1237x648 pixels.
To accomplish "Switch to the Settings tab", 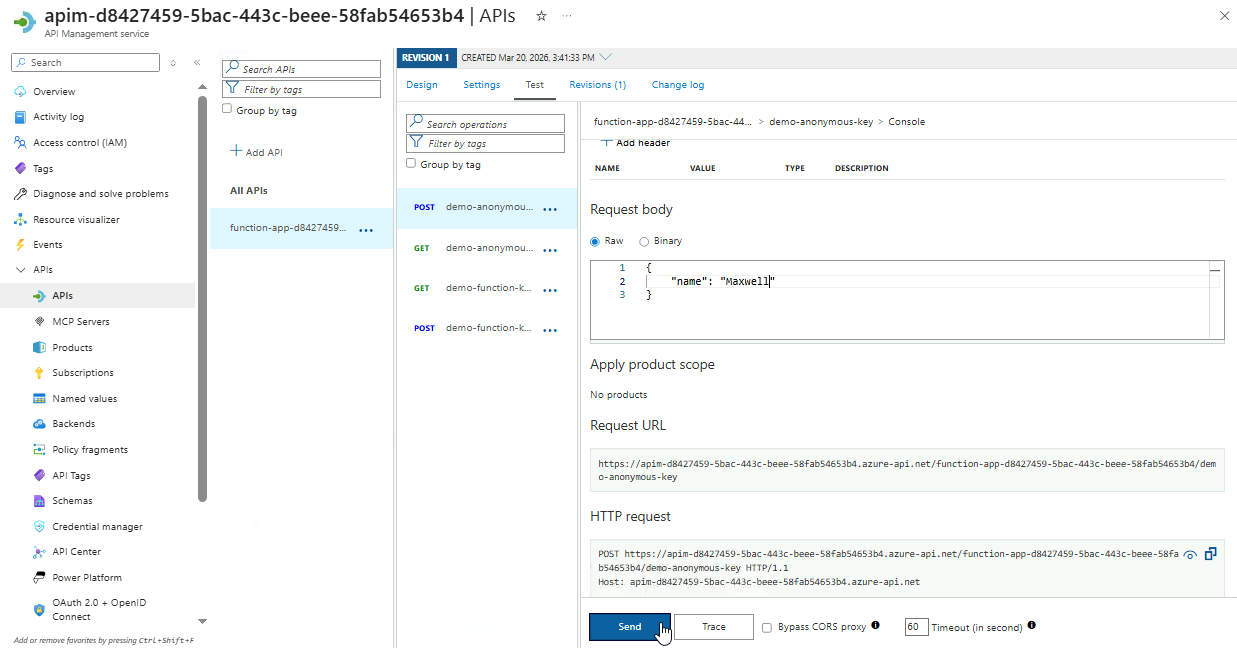I will coord(481,85).
